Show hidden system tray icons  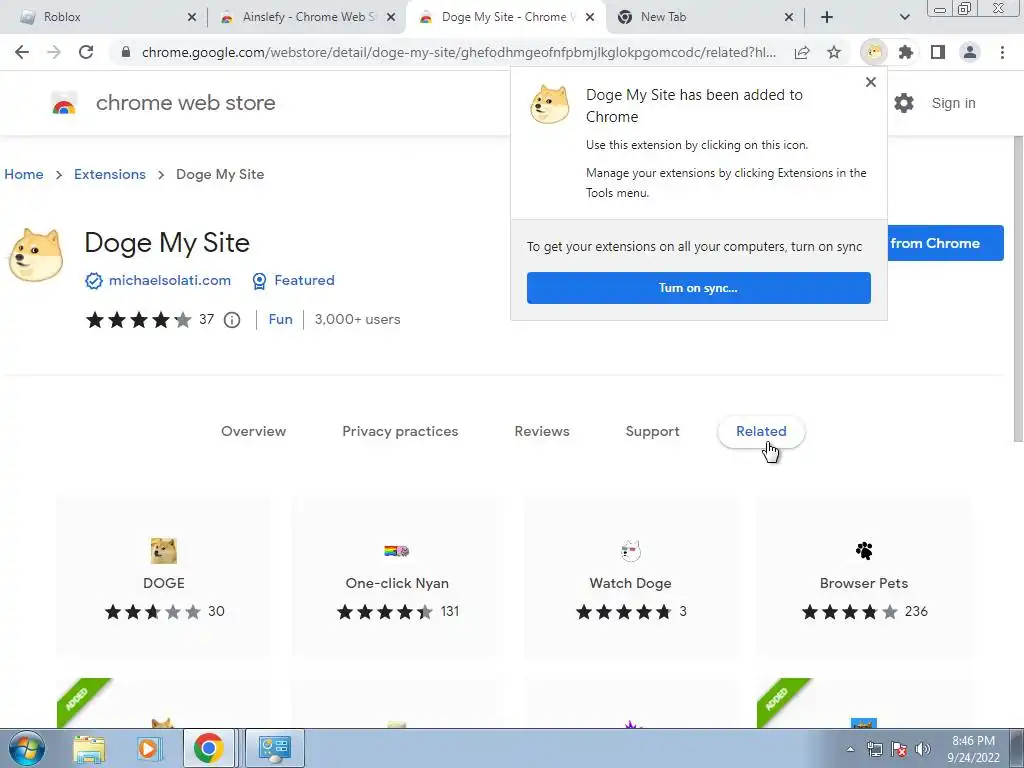click(850, 749)
